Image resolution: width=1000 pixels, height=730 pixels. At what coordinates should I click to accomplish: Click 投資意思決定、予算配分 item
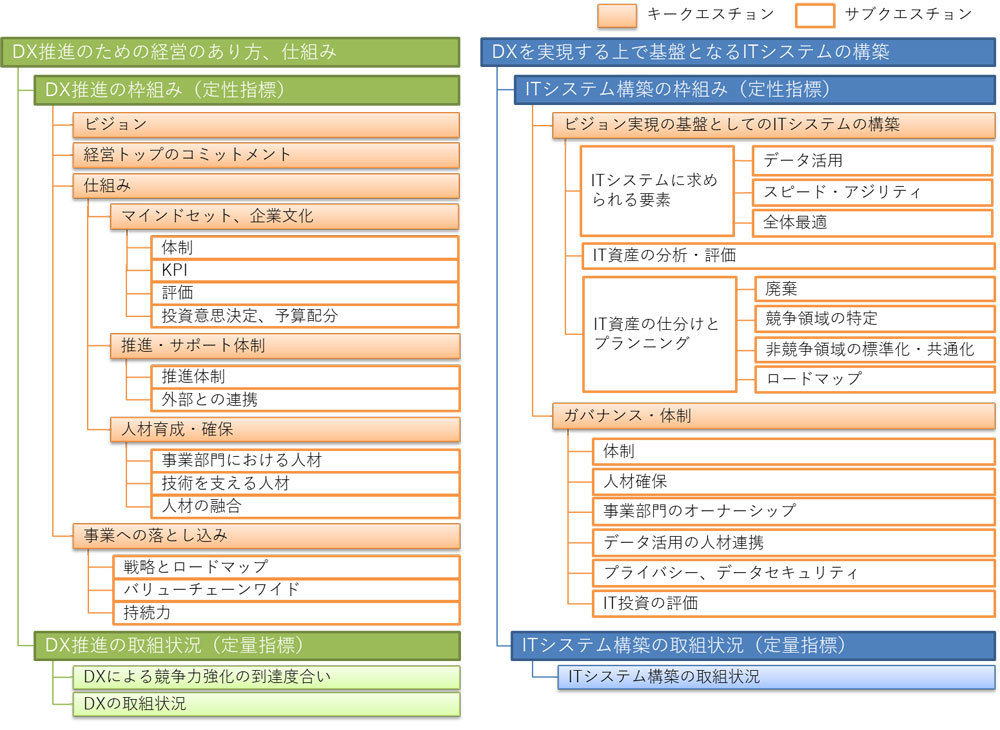(305, 316)
